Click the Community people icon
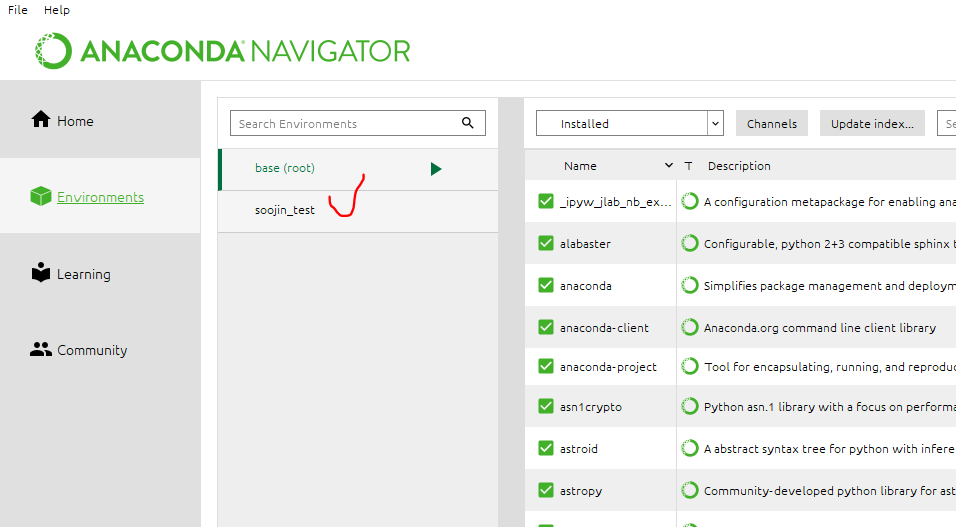Screen dimensions: 956x527 [x=41, y=350]
